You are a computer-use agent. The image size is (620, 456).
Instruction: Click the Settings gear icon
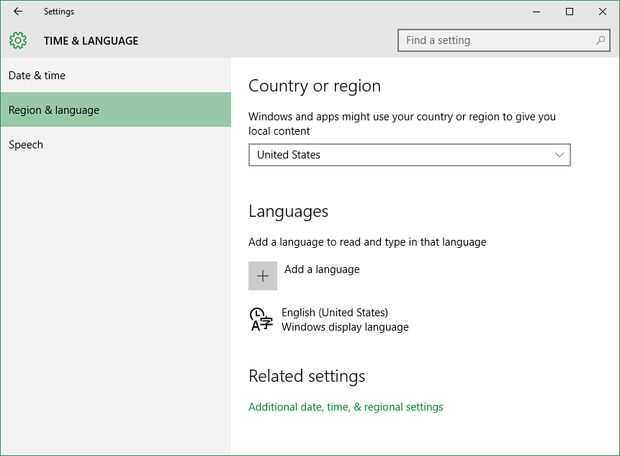tap(18, 40)
